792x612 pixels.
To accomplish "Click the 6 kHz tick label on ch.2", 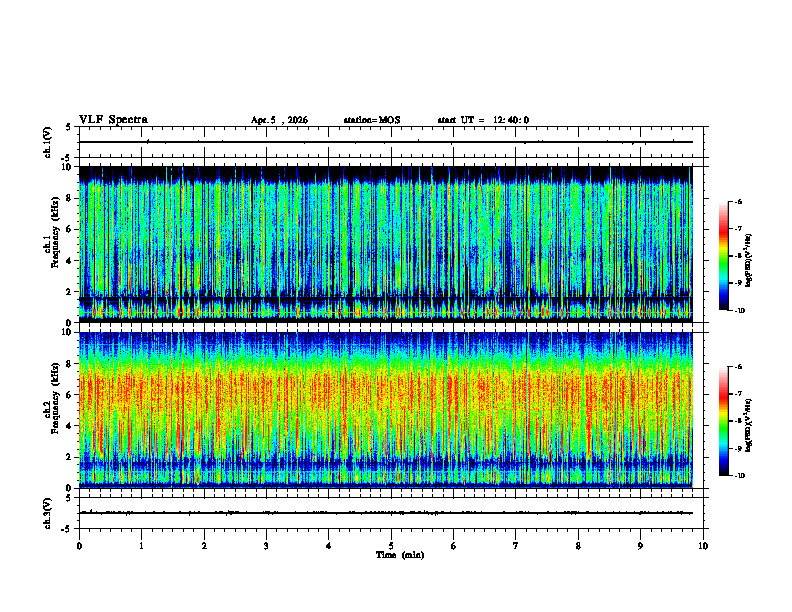I will tap(70, 395).
